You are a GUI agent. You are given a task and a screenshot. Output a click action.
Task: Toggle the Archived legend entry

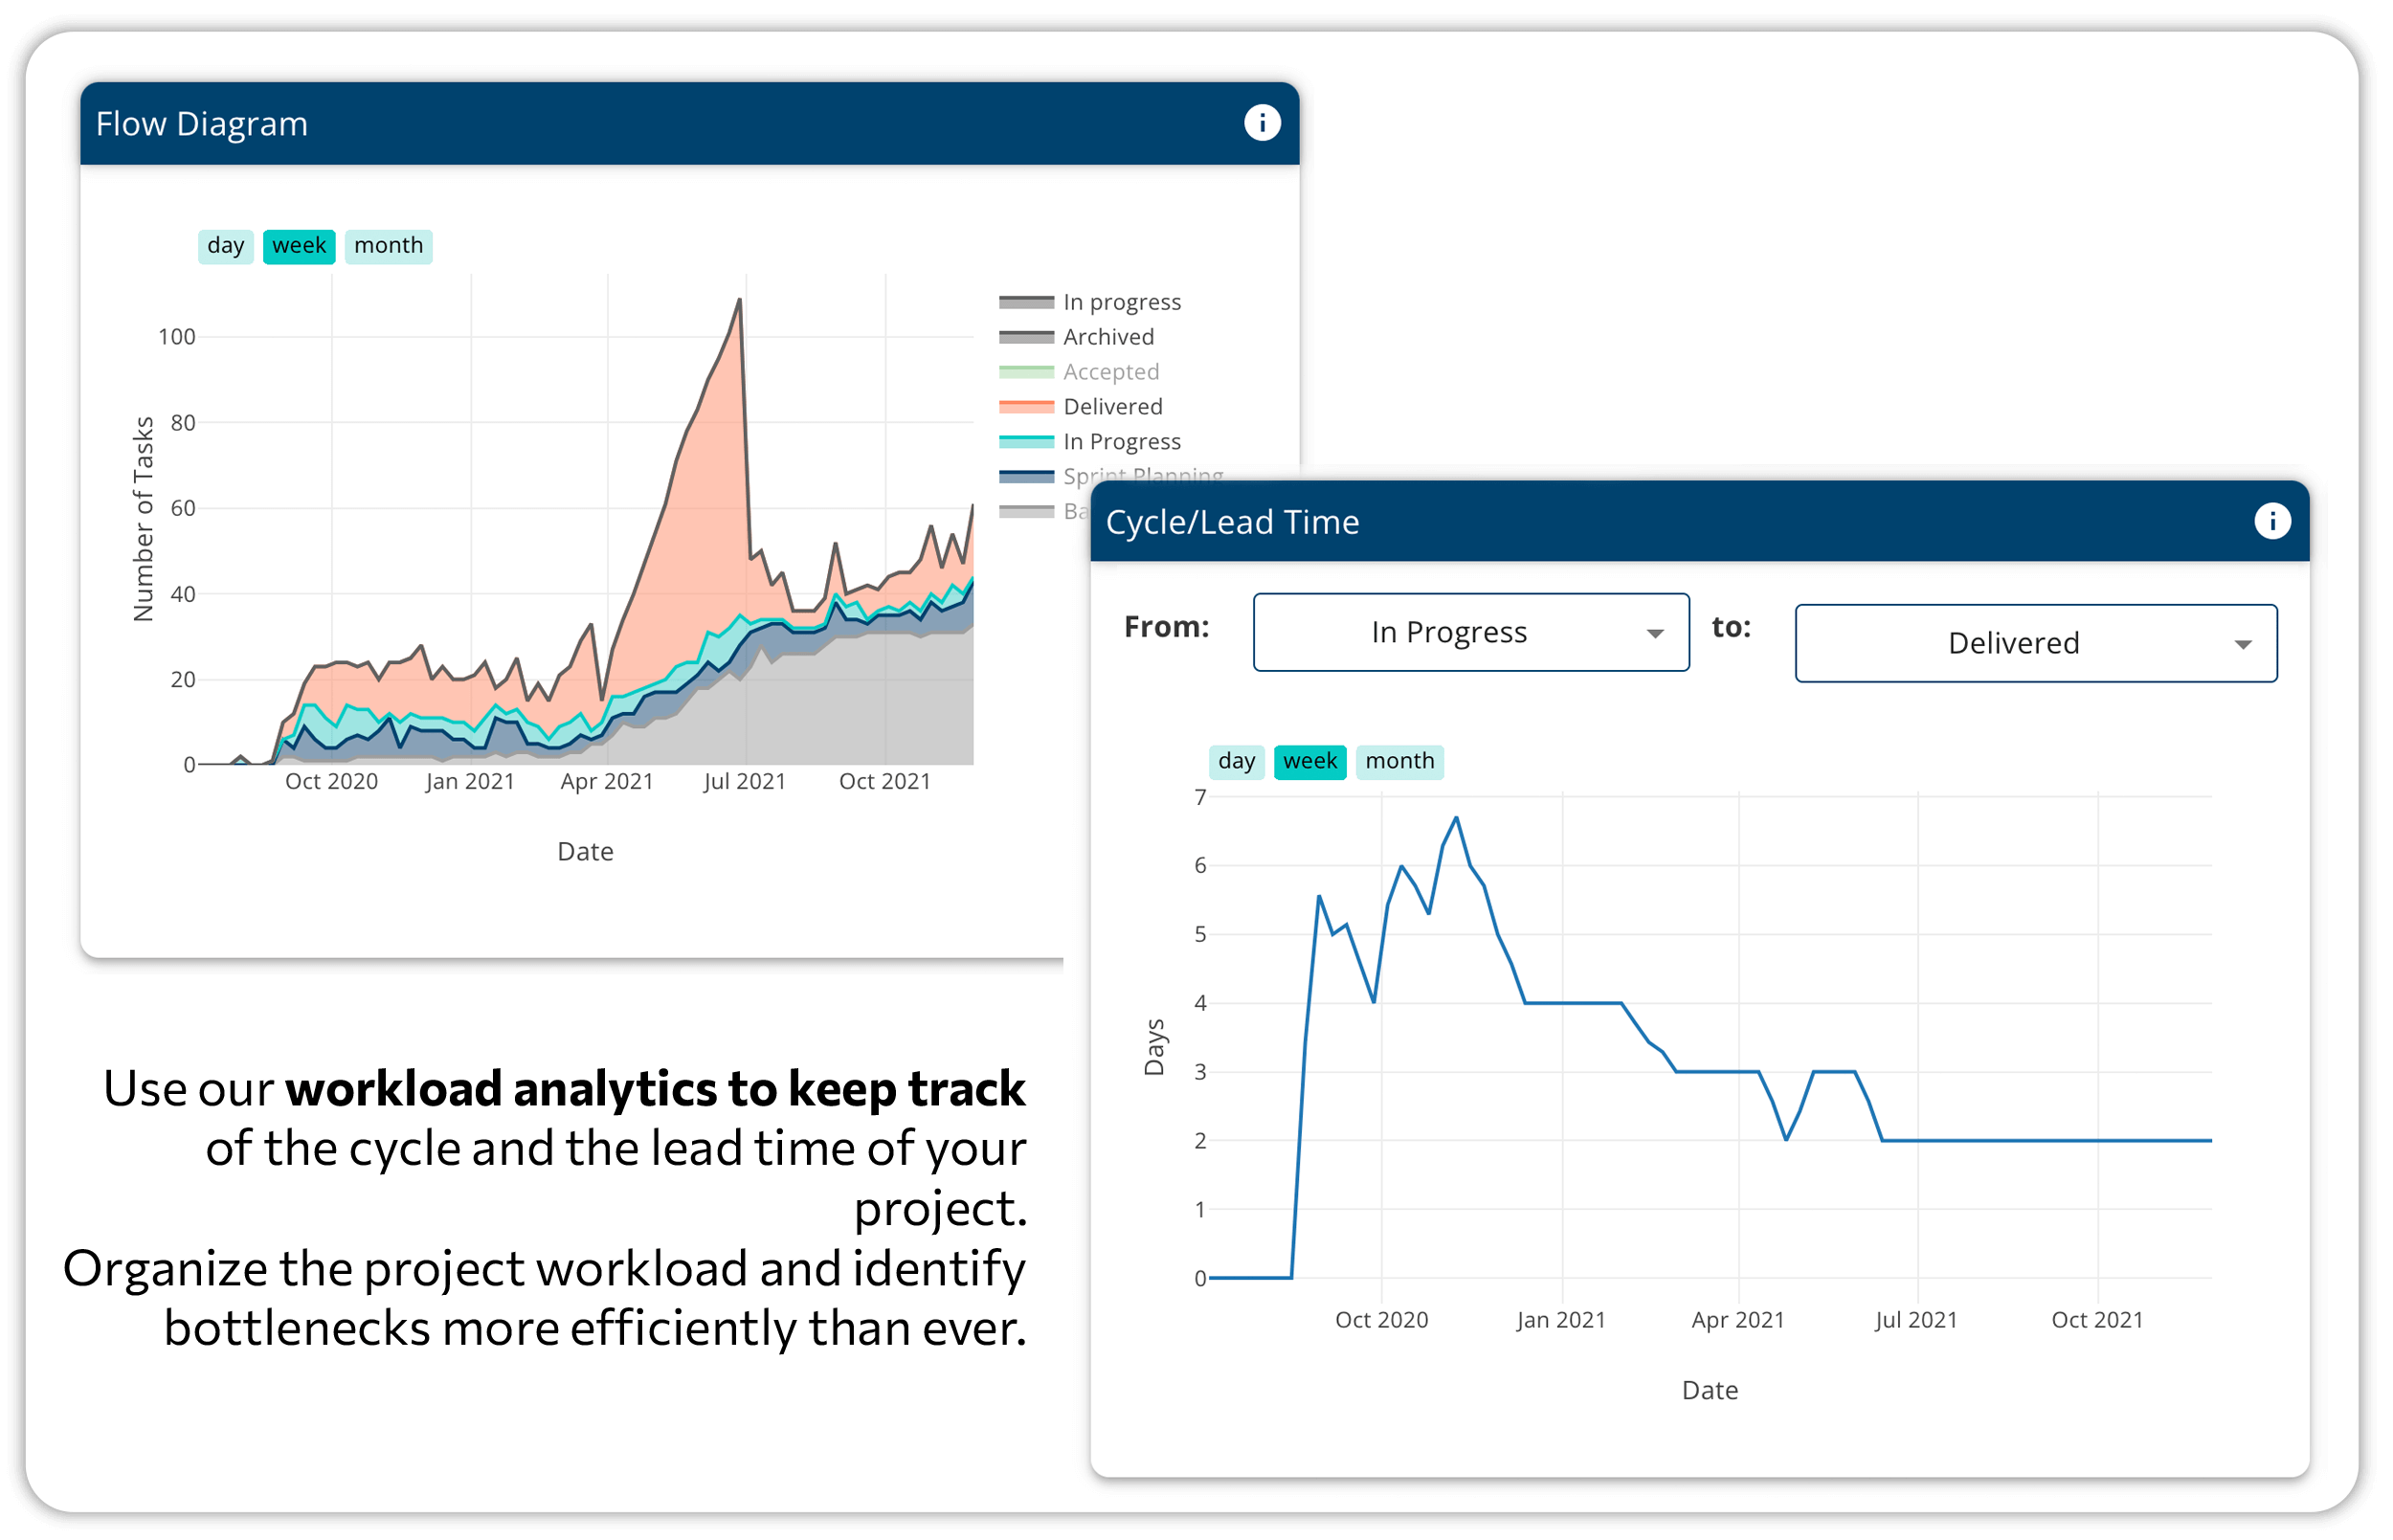(1108, 337)
